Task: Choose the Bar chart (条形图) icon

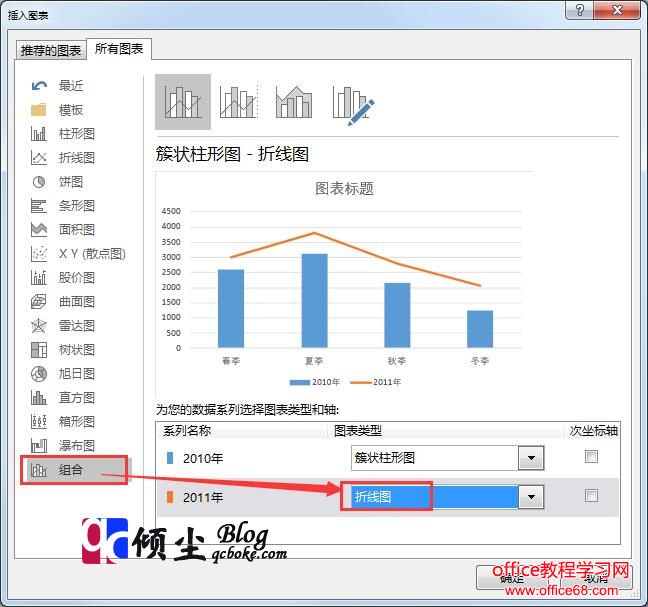Action: pyautogui.click(x=39, y=206)
